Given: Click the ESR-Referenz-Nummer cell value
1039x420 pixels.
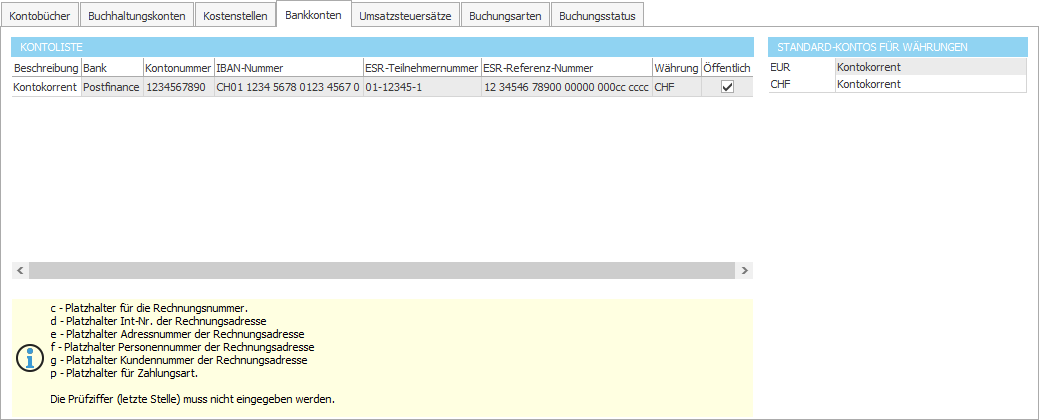Looking at the screenshot, I should coord(565,87).
